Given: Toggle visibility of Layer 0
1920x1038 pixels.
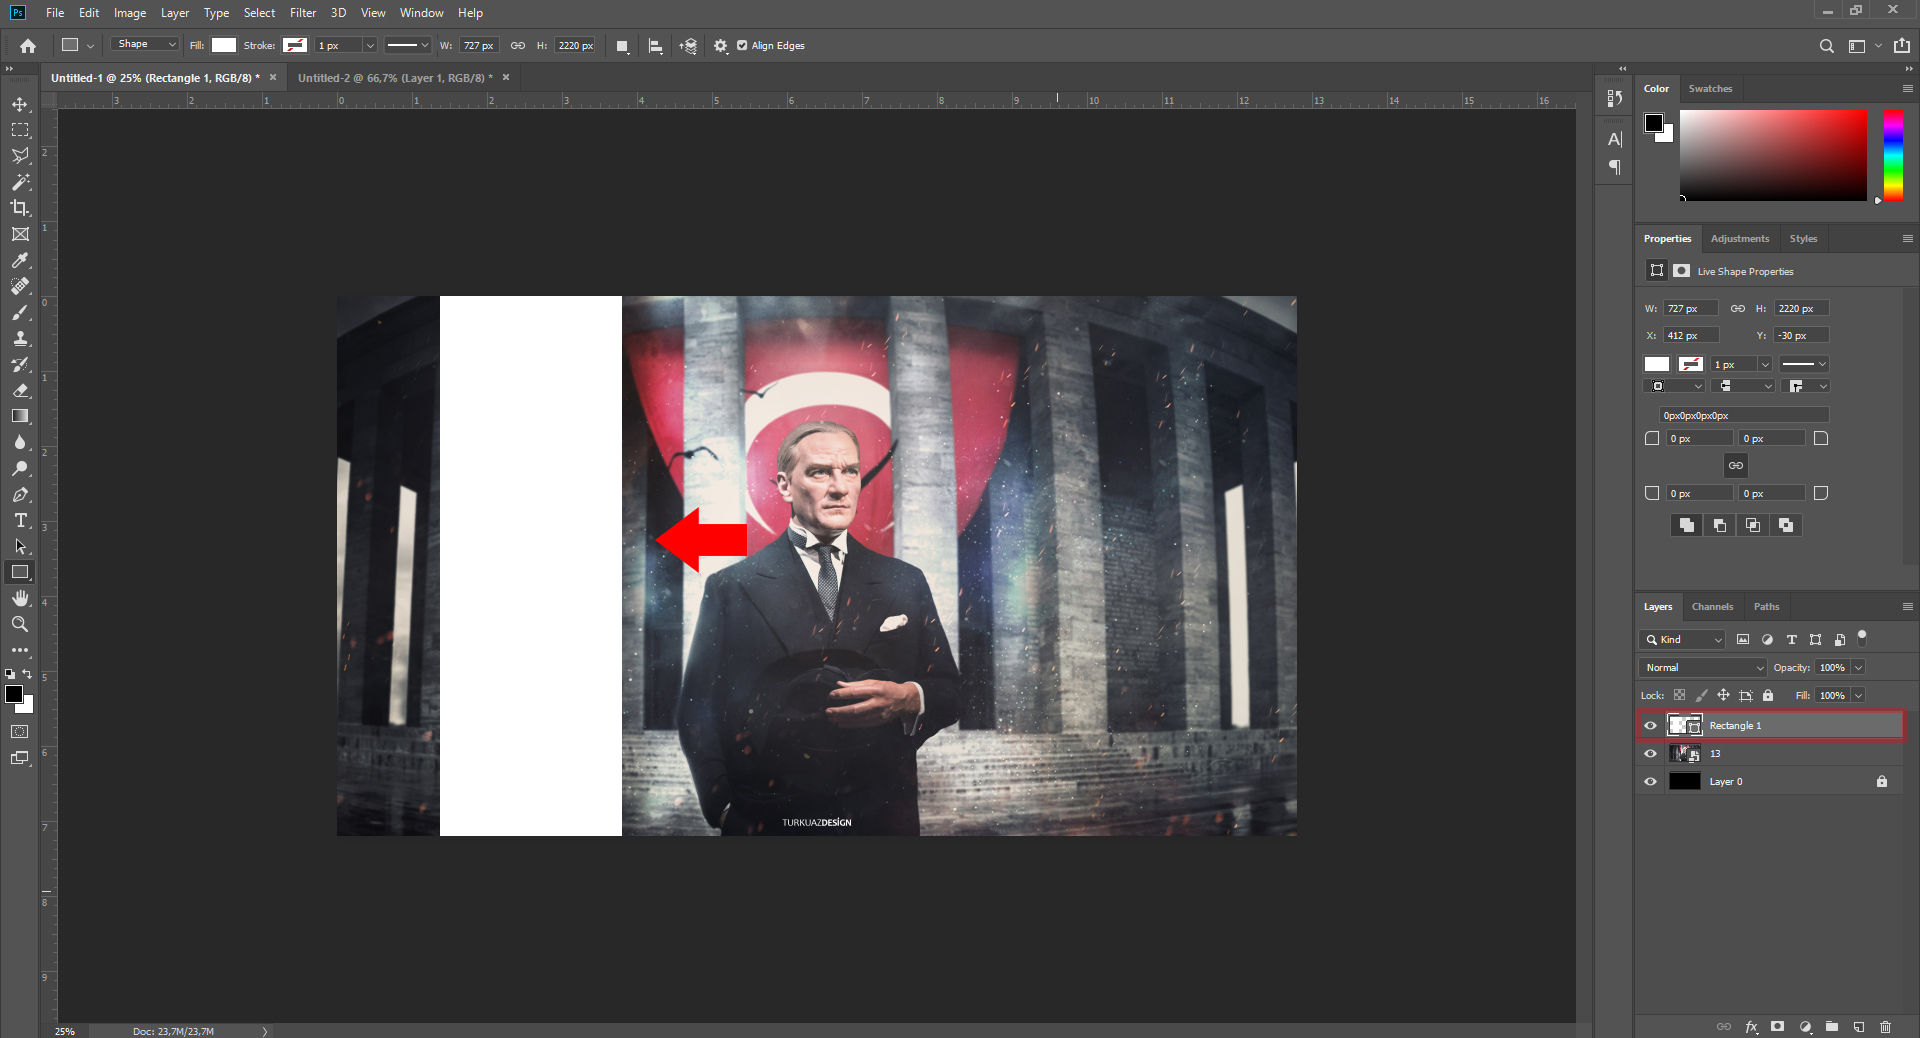Looking at the screenshot, I should coord(1651,782).
